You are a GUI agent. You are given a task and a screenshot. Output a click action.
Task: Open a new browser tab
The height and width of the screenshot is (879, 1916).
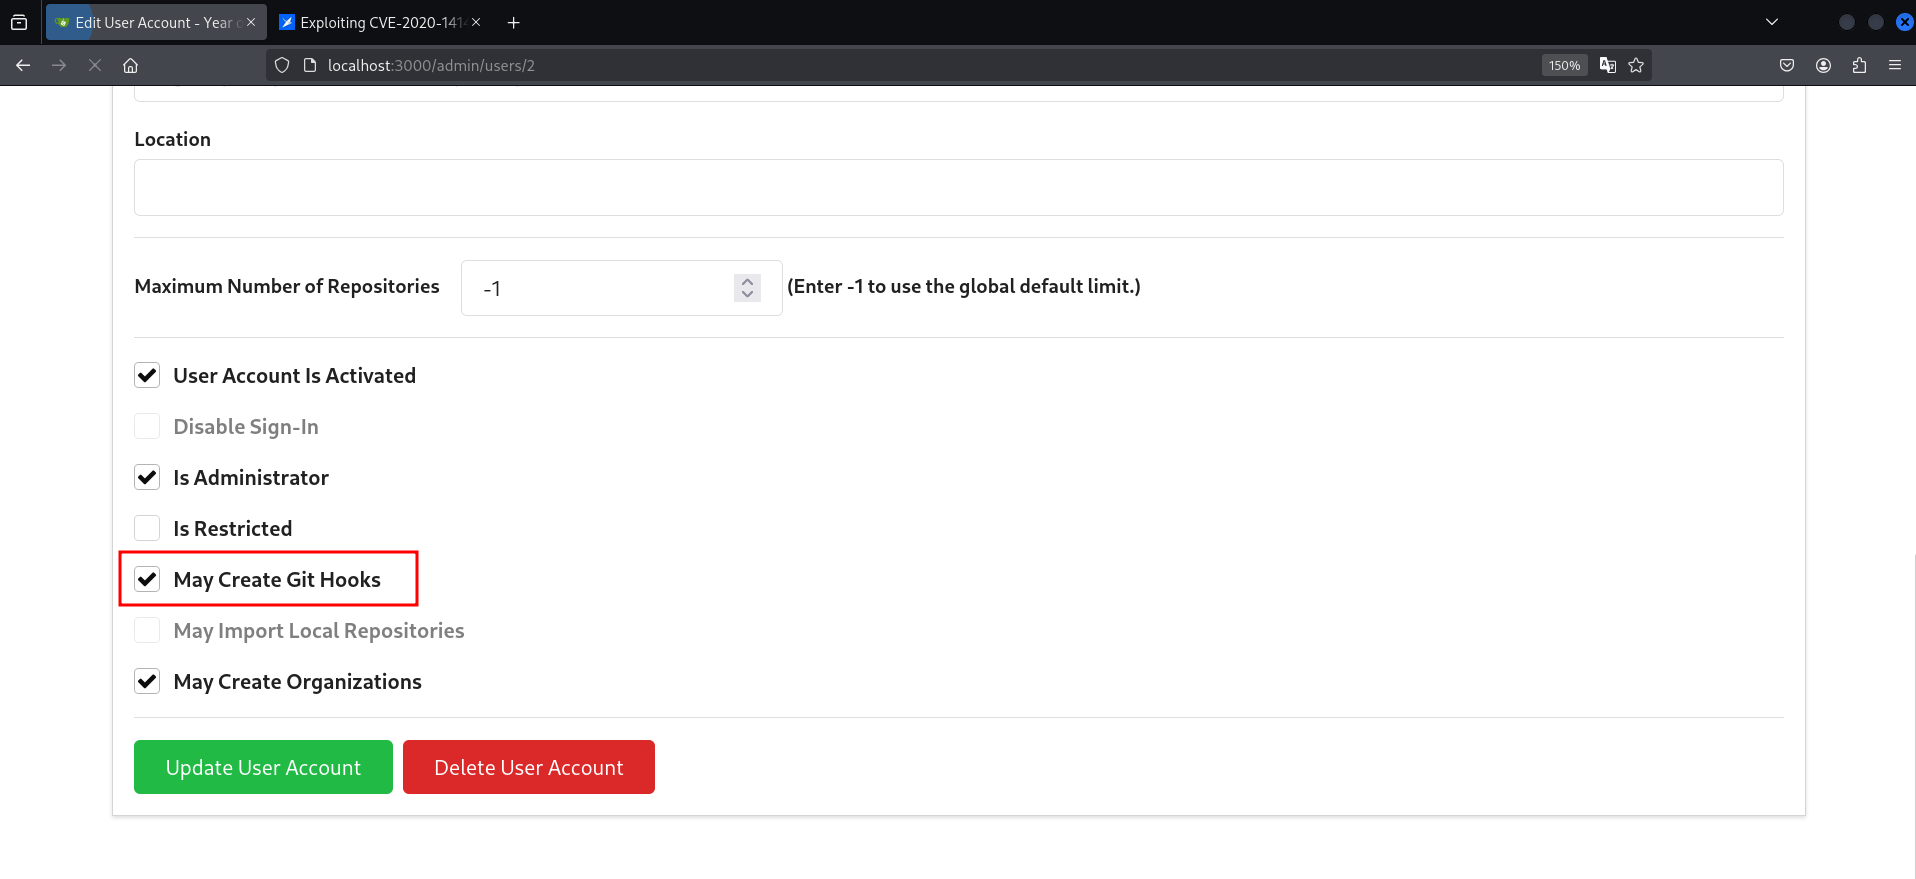click(x=513, y=22)
